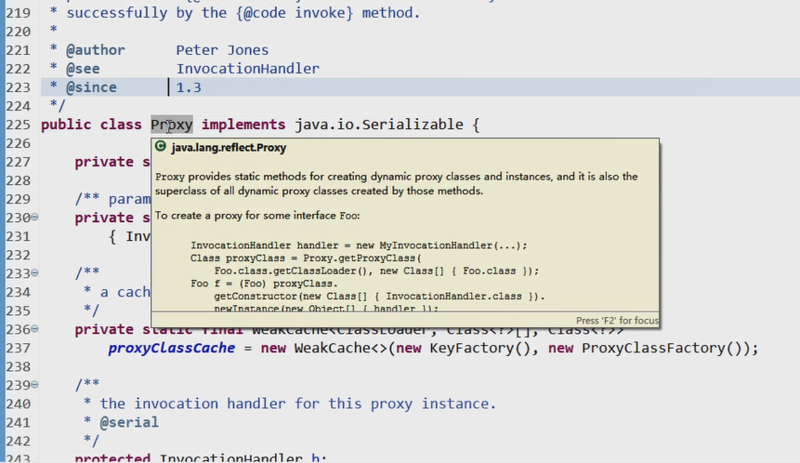The height and width of the screenshot is (463, 800).
Task: Click the popup code line starting "Class proxyClass = Proxy.getProxyClass("
Action: pyautogui.click(x=306, y=258)
